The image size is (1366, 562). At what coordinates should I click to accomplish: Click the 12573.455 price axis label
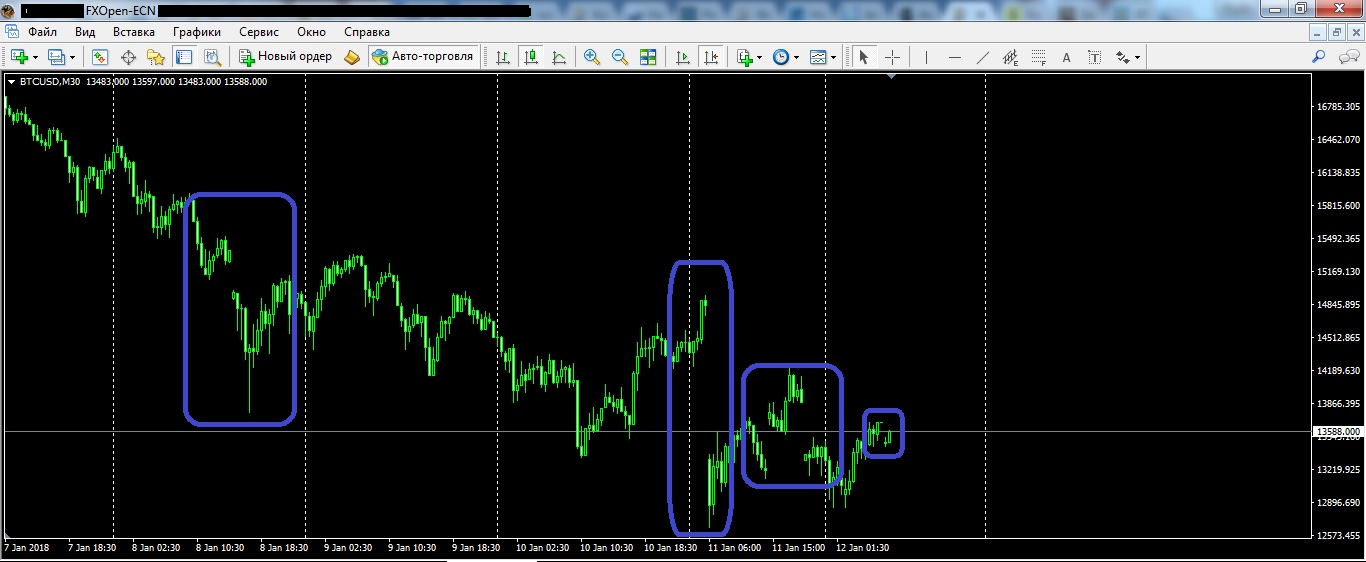click(x=1339, y=535)
